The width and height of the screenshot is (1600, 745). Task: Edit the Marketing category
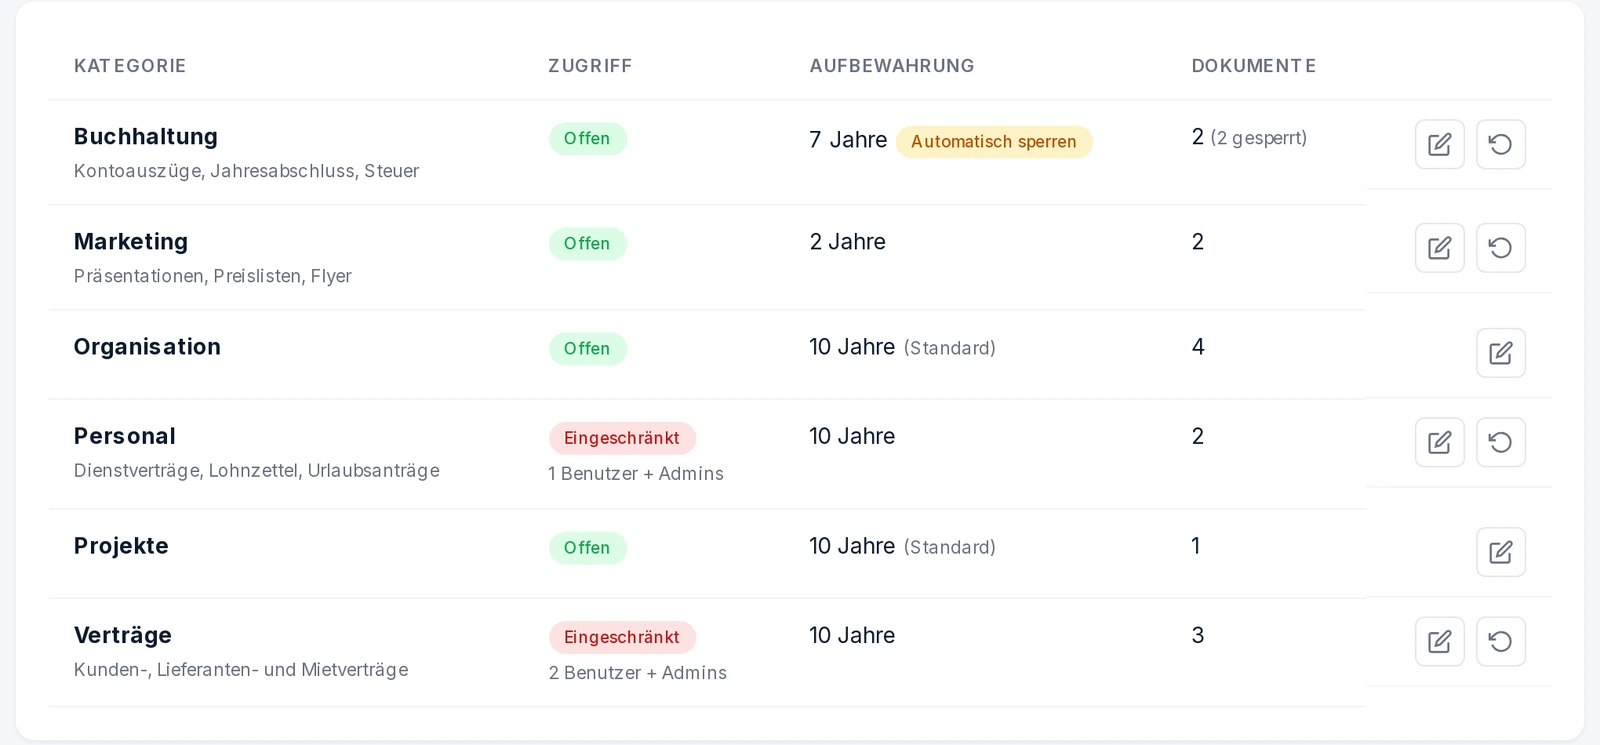1439,248
